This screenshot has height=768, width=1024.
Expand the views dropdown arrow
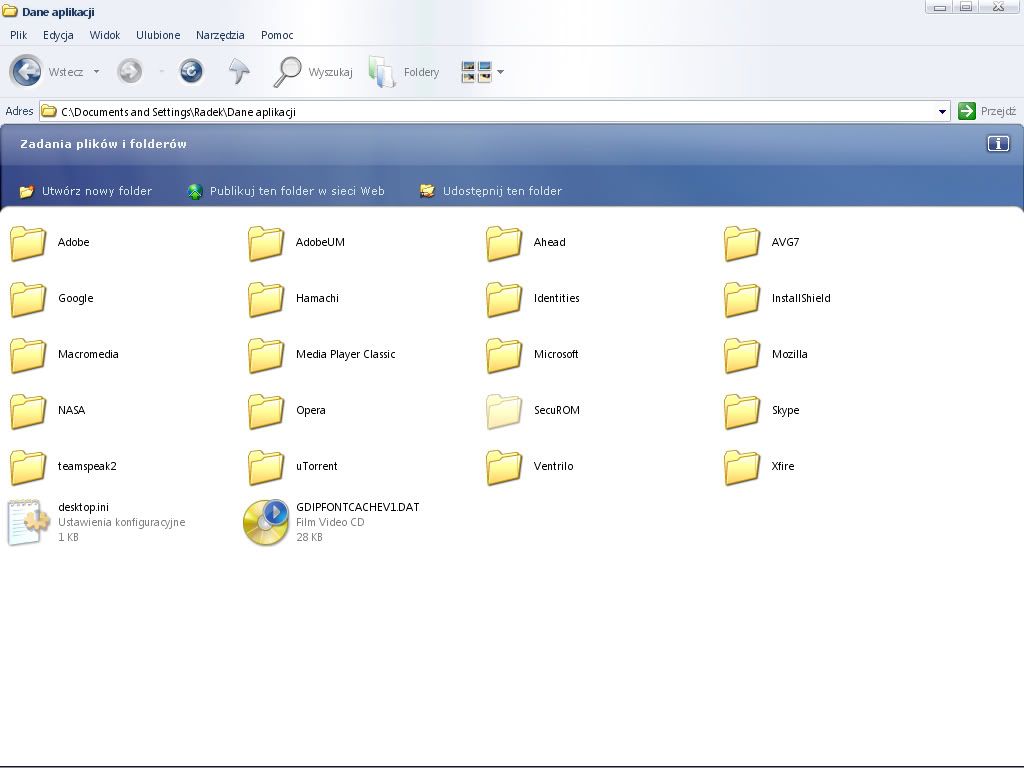500,72
